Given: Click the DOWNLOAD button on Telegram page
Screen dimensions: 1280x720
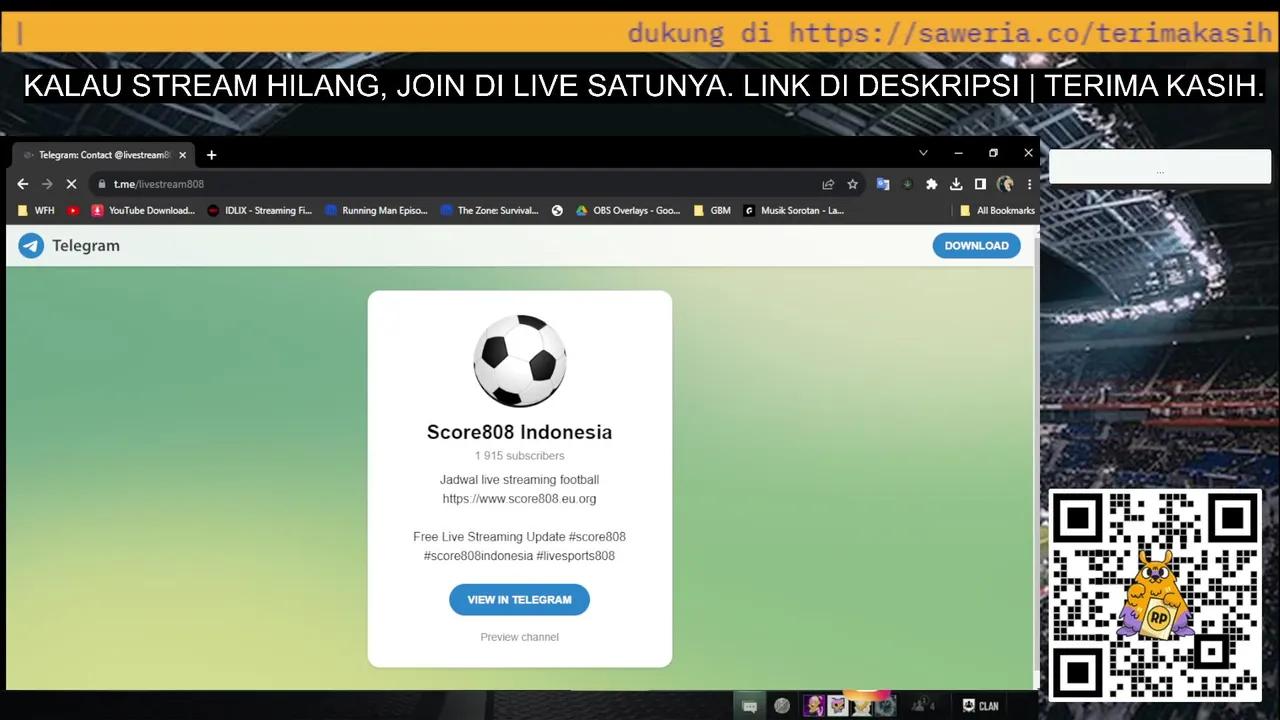Looking at the screenshot, I should tap(976, 246).
